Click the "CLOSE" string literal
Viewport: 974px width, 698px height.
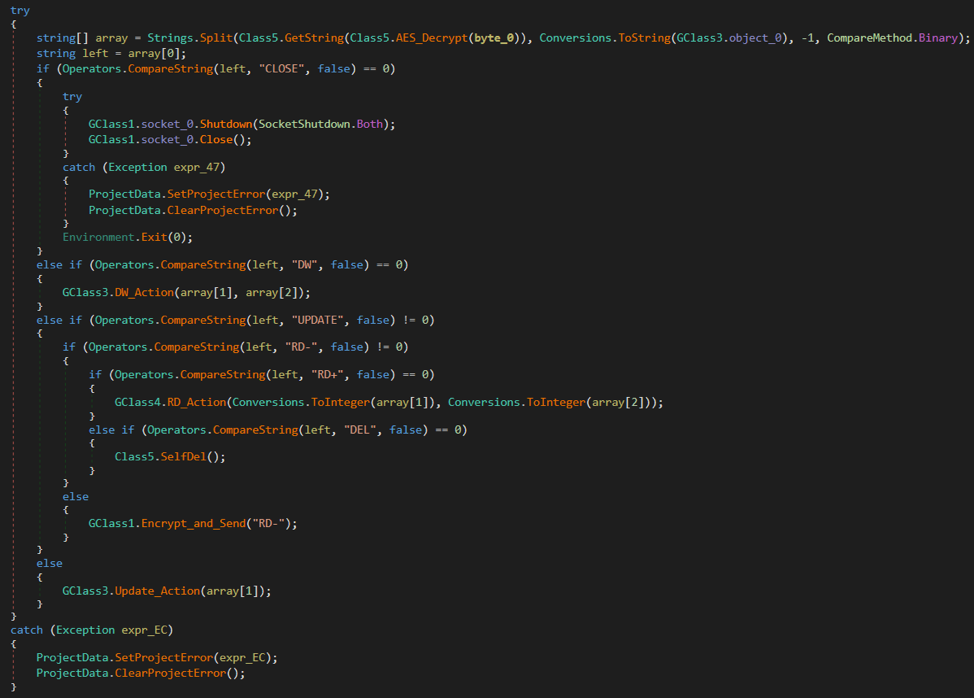283,69
